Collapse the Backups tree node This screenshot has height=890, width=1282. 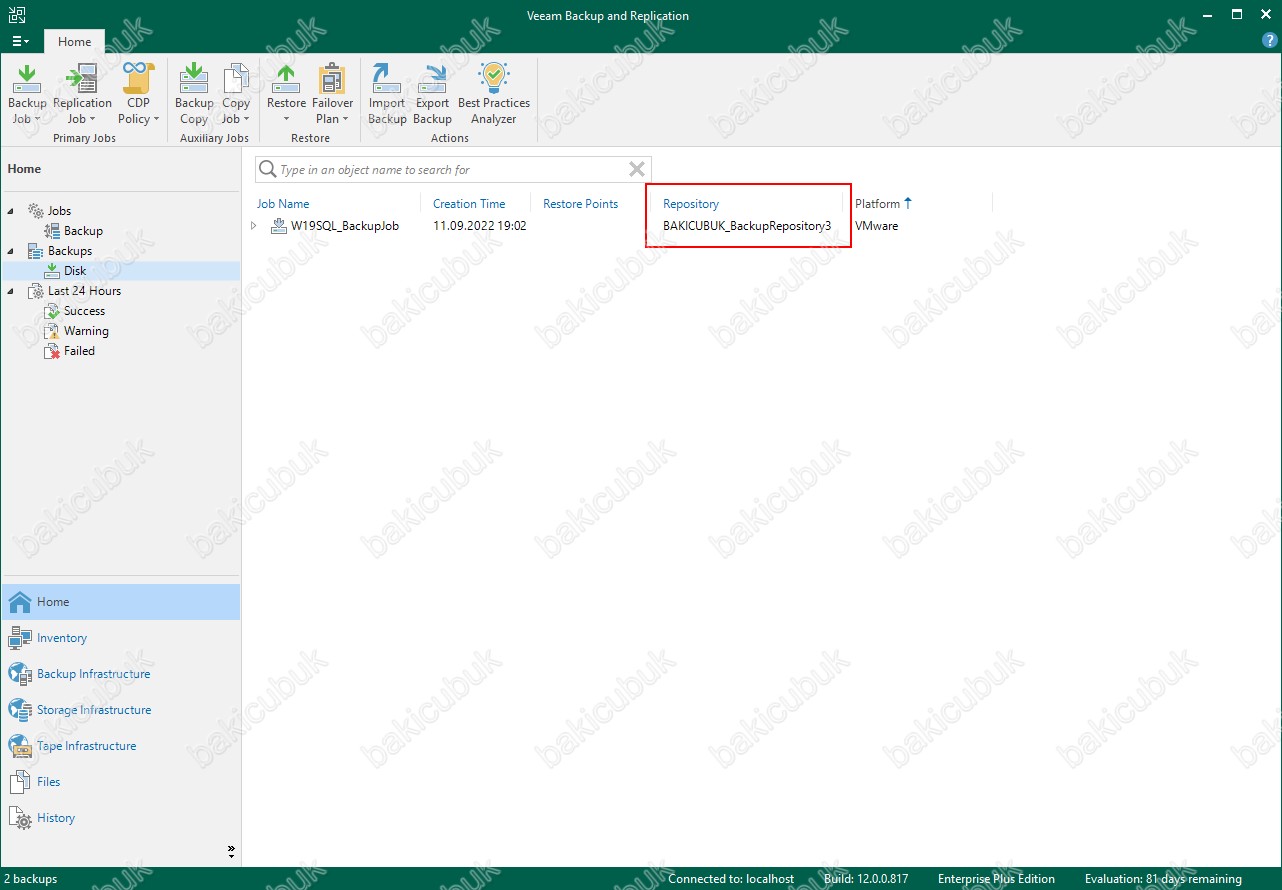(11, 251)
